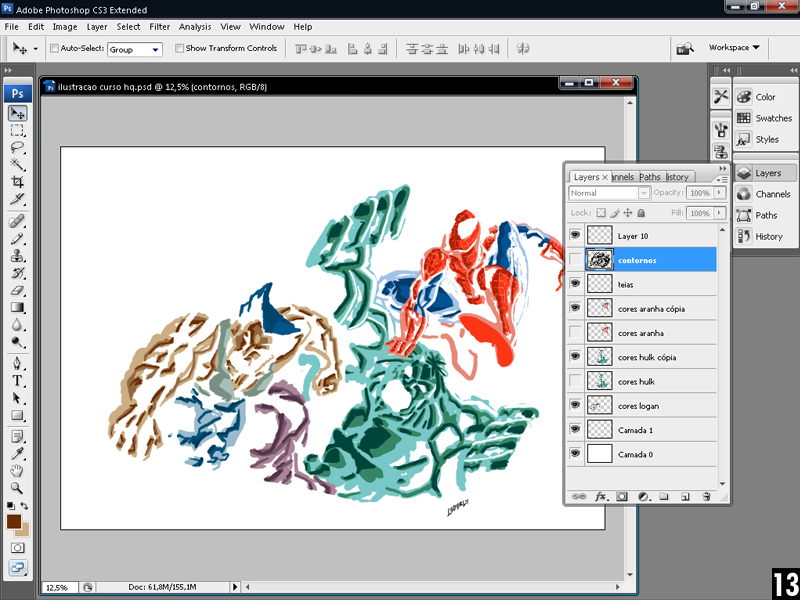Click the link layers icon

point(579,496)
